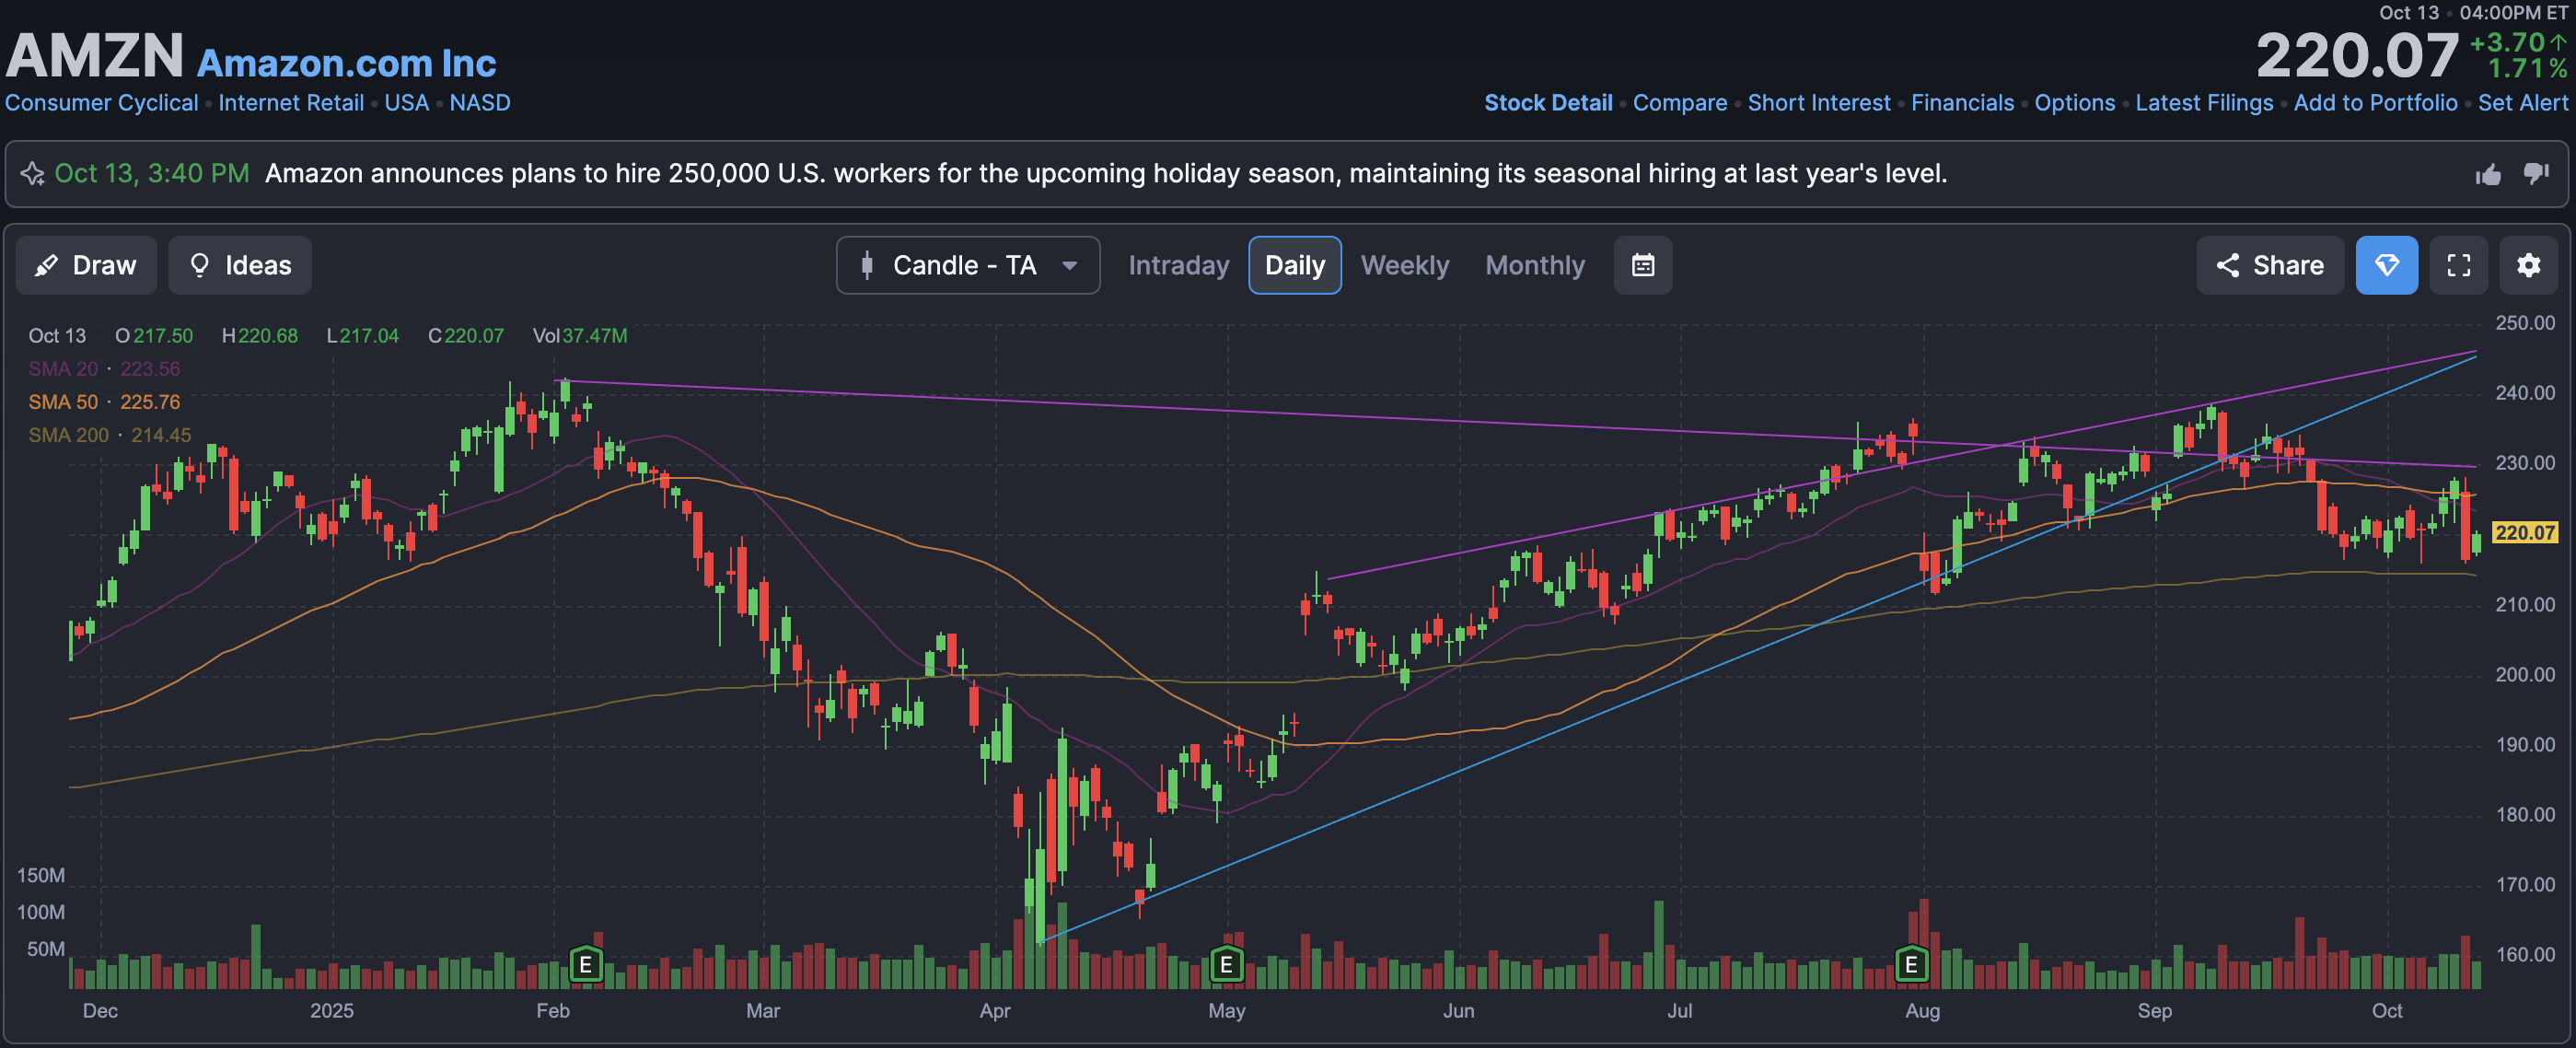Click the thumbs down icon on news
Viewport: 2576px width, 1048px height.
click(x=2536, y=174)
